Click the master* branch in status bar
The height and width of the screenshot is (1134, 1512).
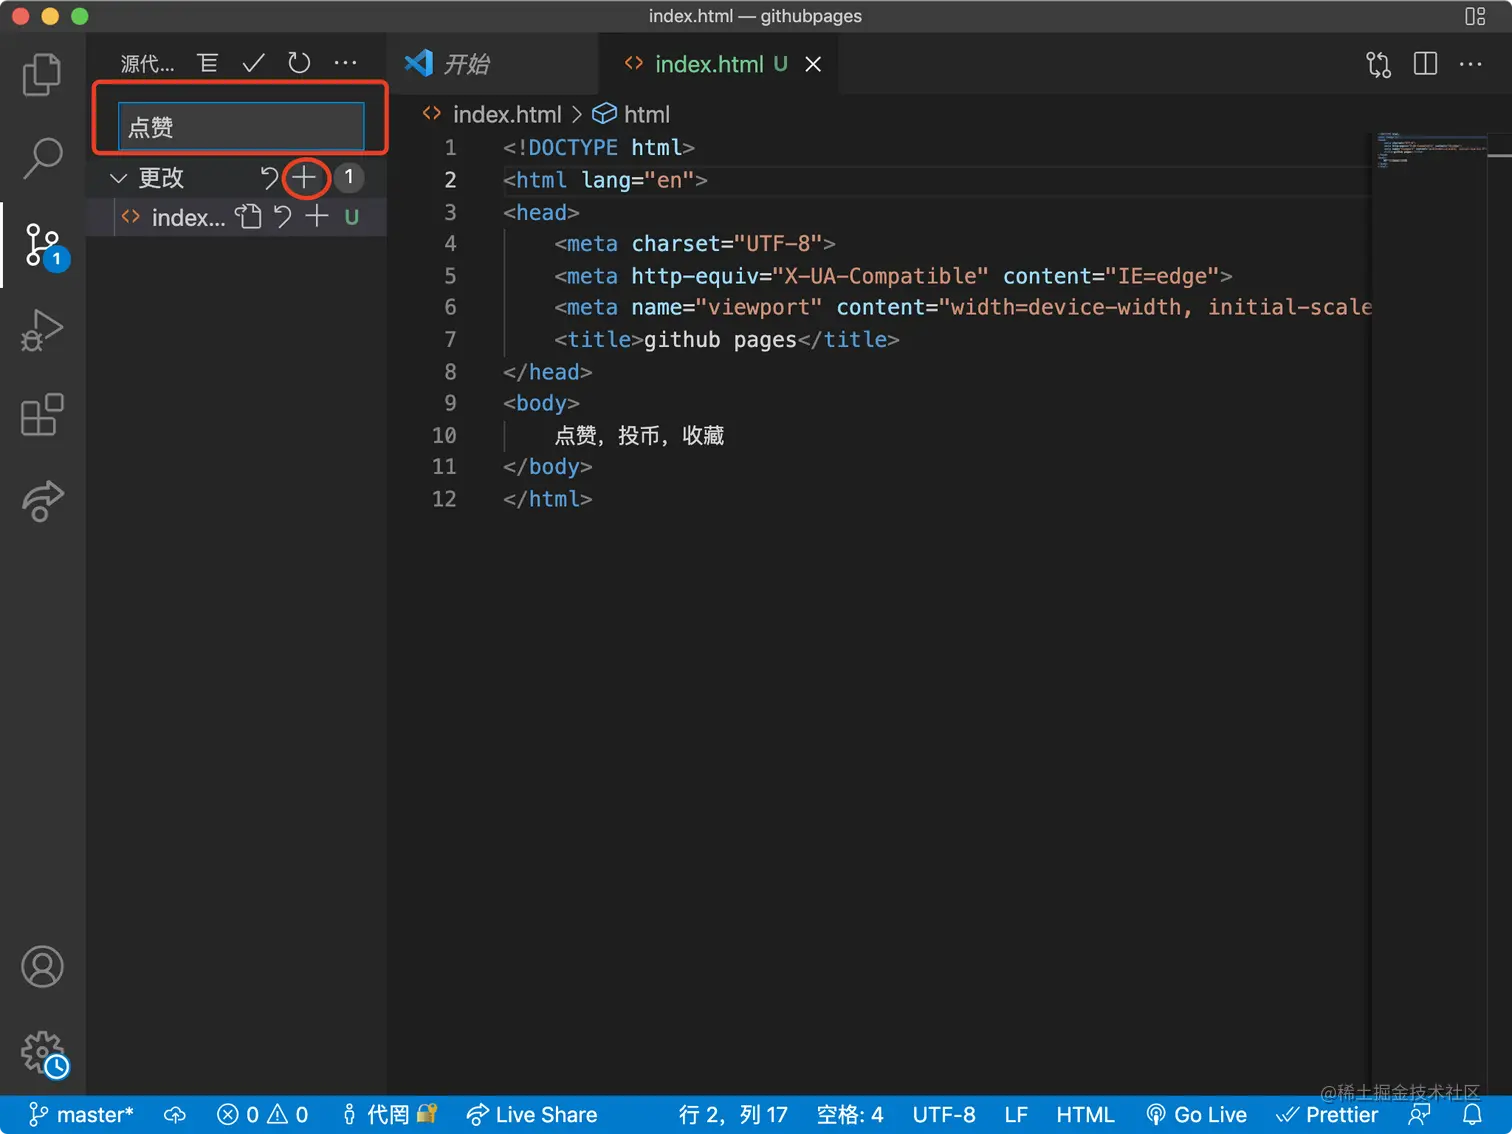point(81,1114)
